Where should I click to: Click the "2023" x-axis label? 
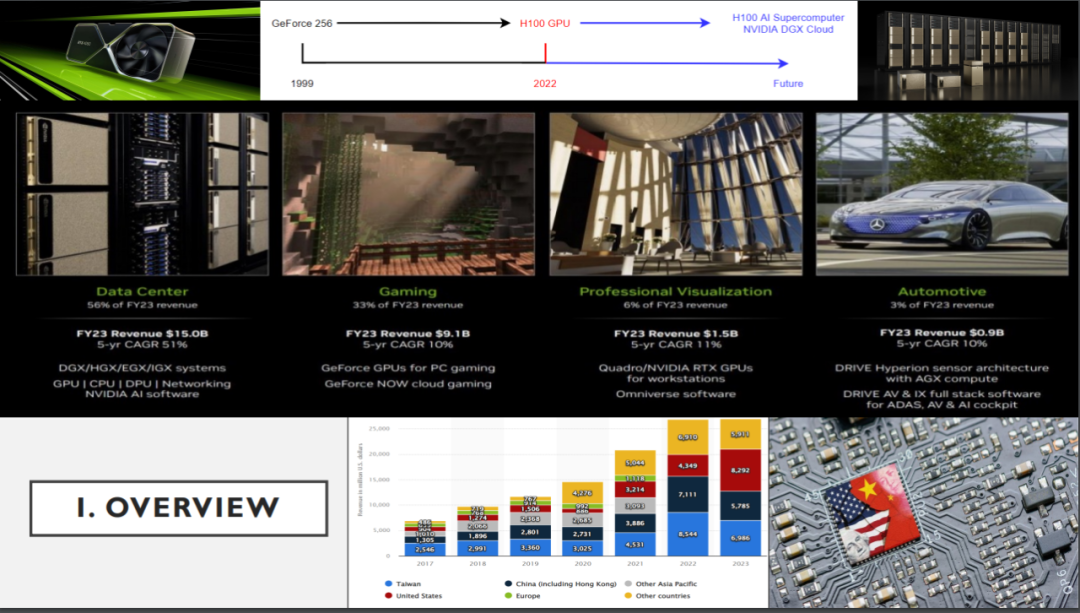pos(740,563)
